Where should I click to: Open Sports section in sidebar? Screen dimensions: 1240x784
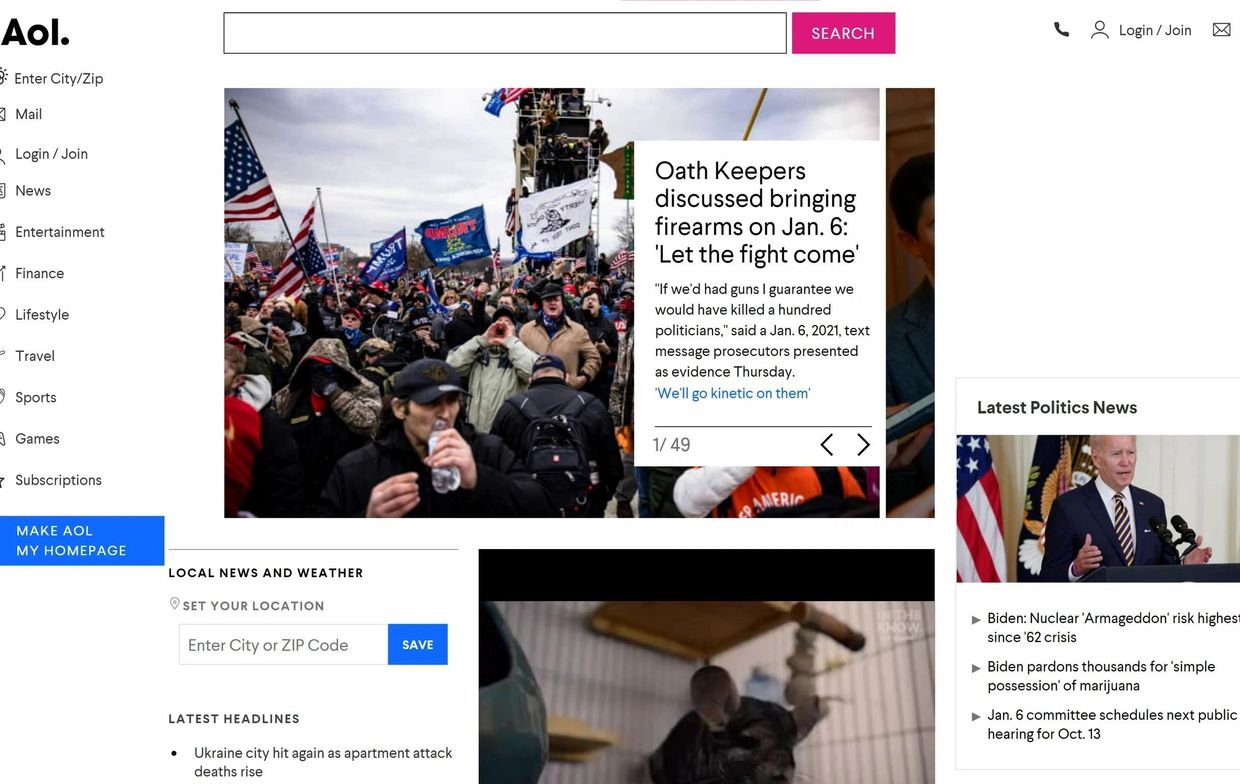click(x=36, y=397)
